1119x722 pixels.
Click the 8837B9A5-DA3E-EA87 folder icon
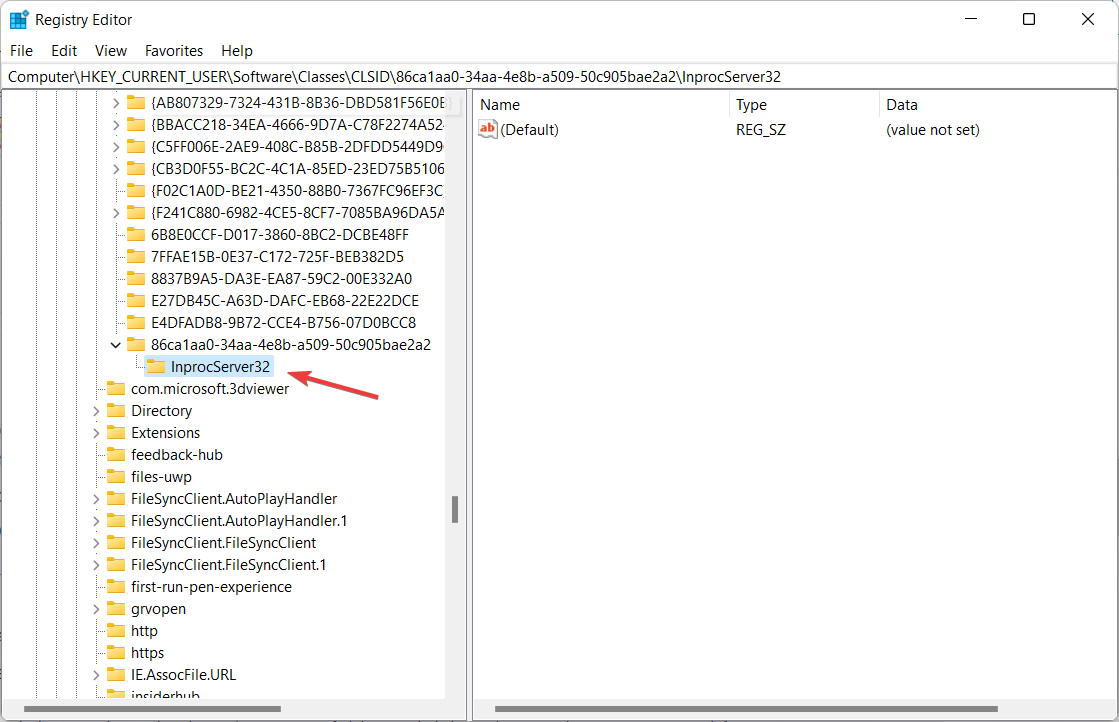click(136, 279)
